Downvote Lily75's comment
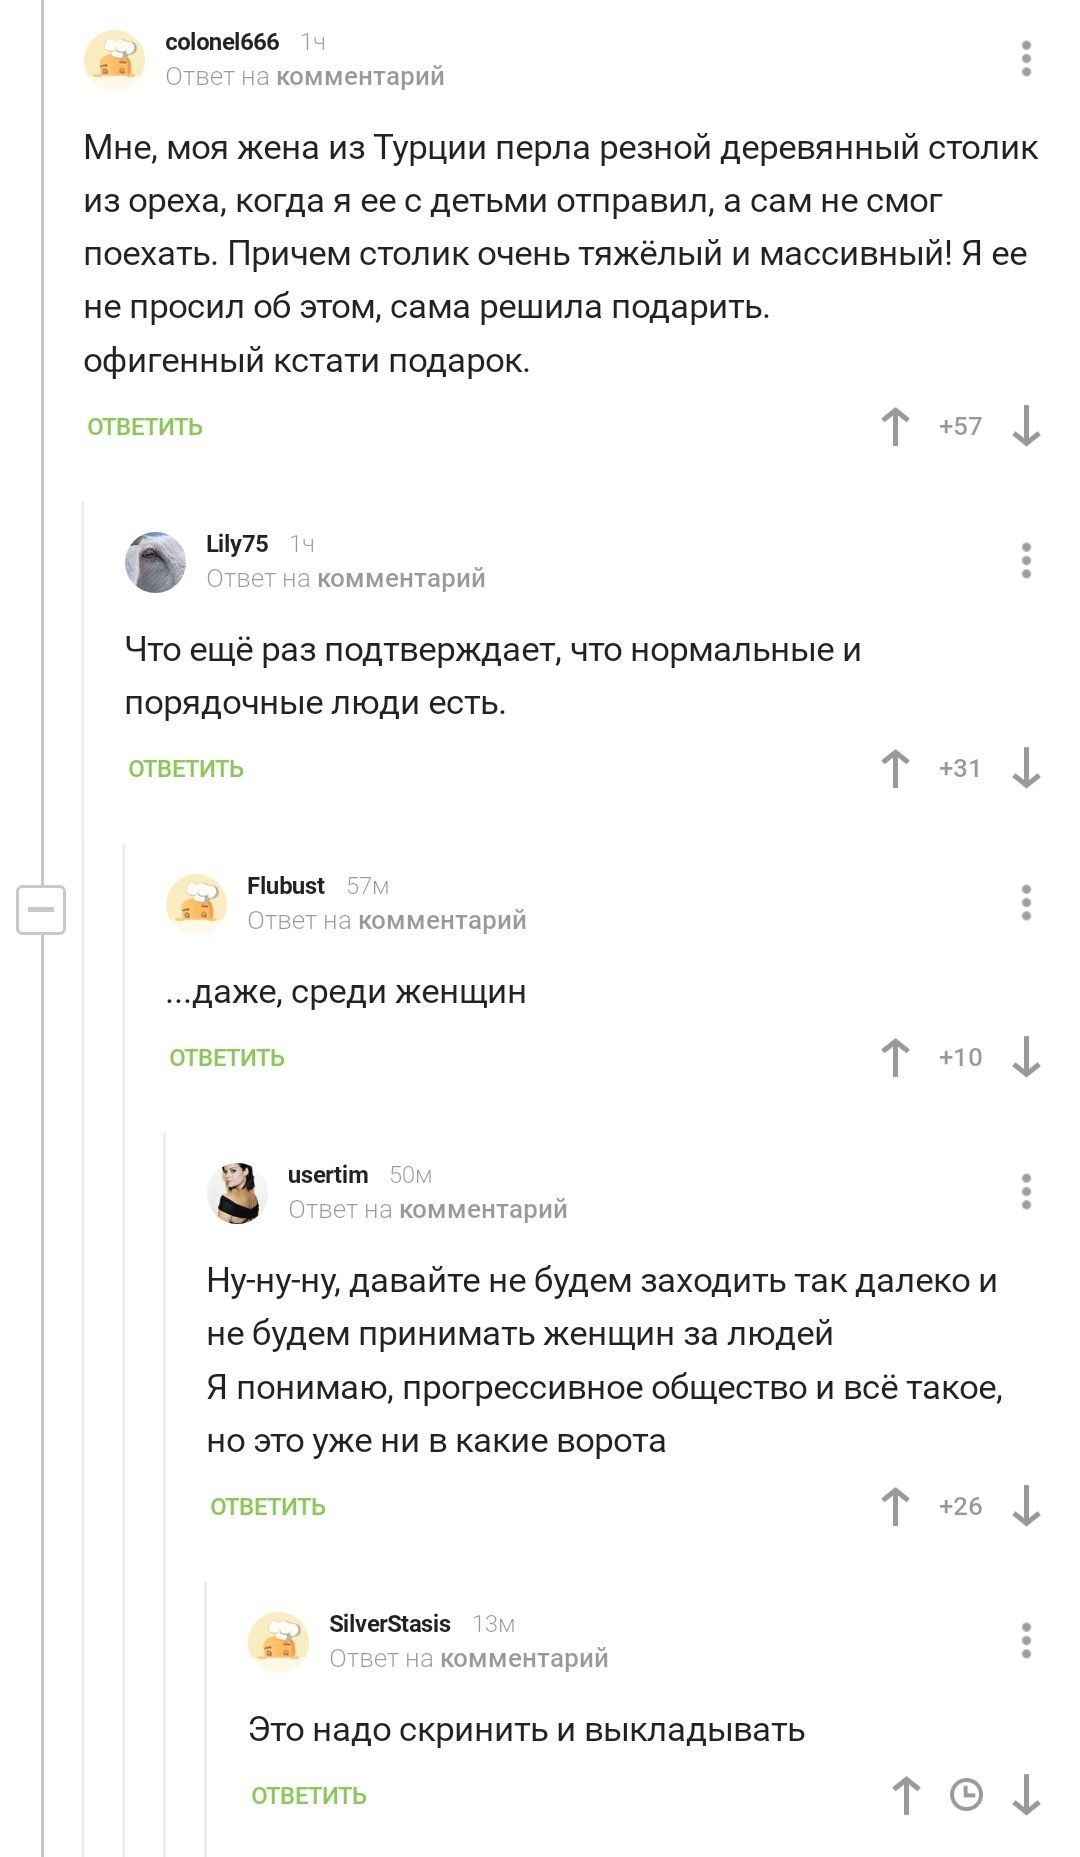Image resolution: width=1080 pixels, height=1857 pixels. (x=1026, y=769)
